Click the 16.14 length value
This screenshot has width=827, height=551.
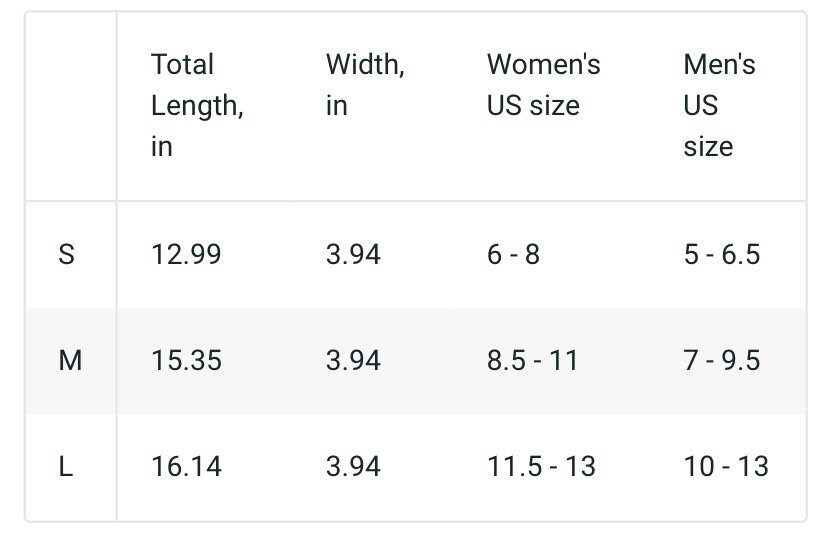pyautogui.click(x=186, y=467)
